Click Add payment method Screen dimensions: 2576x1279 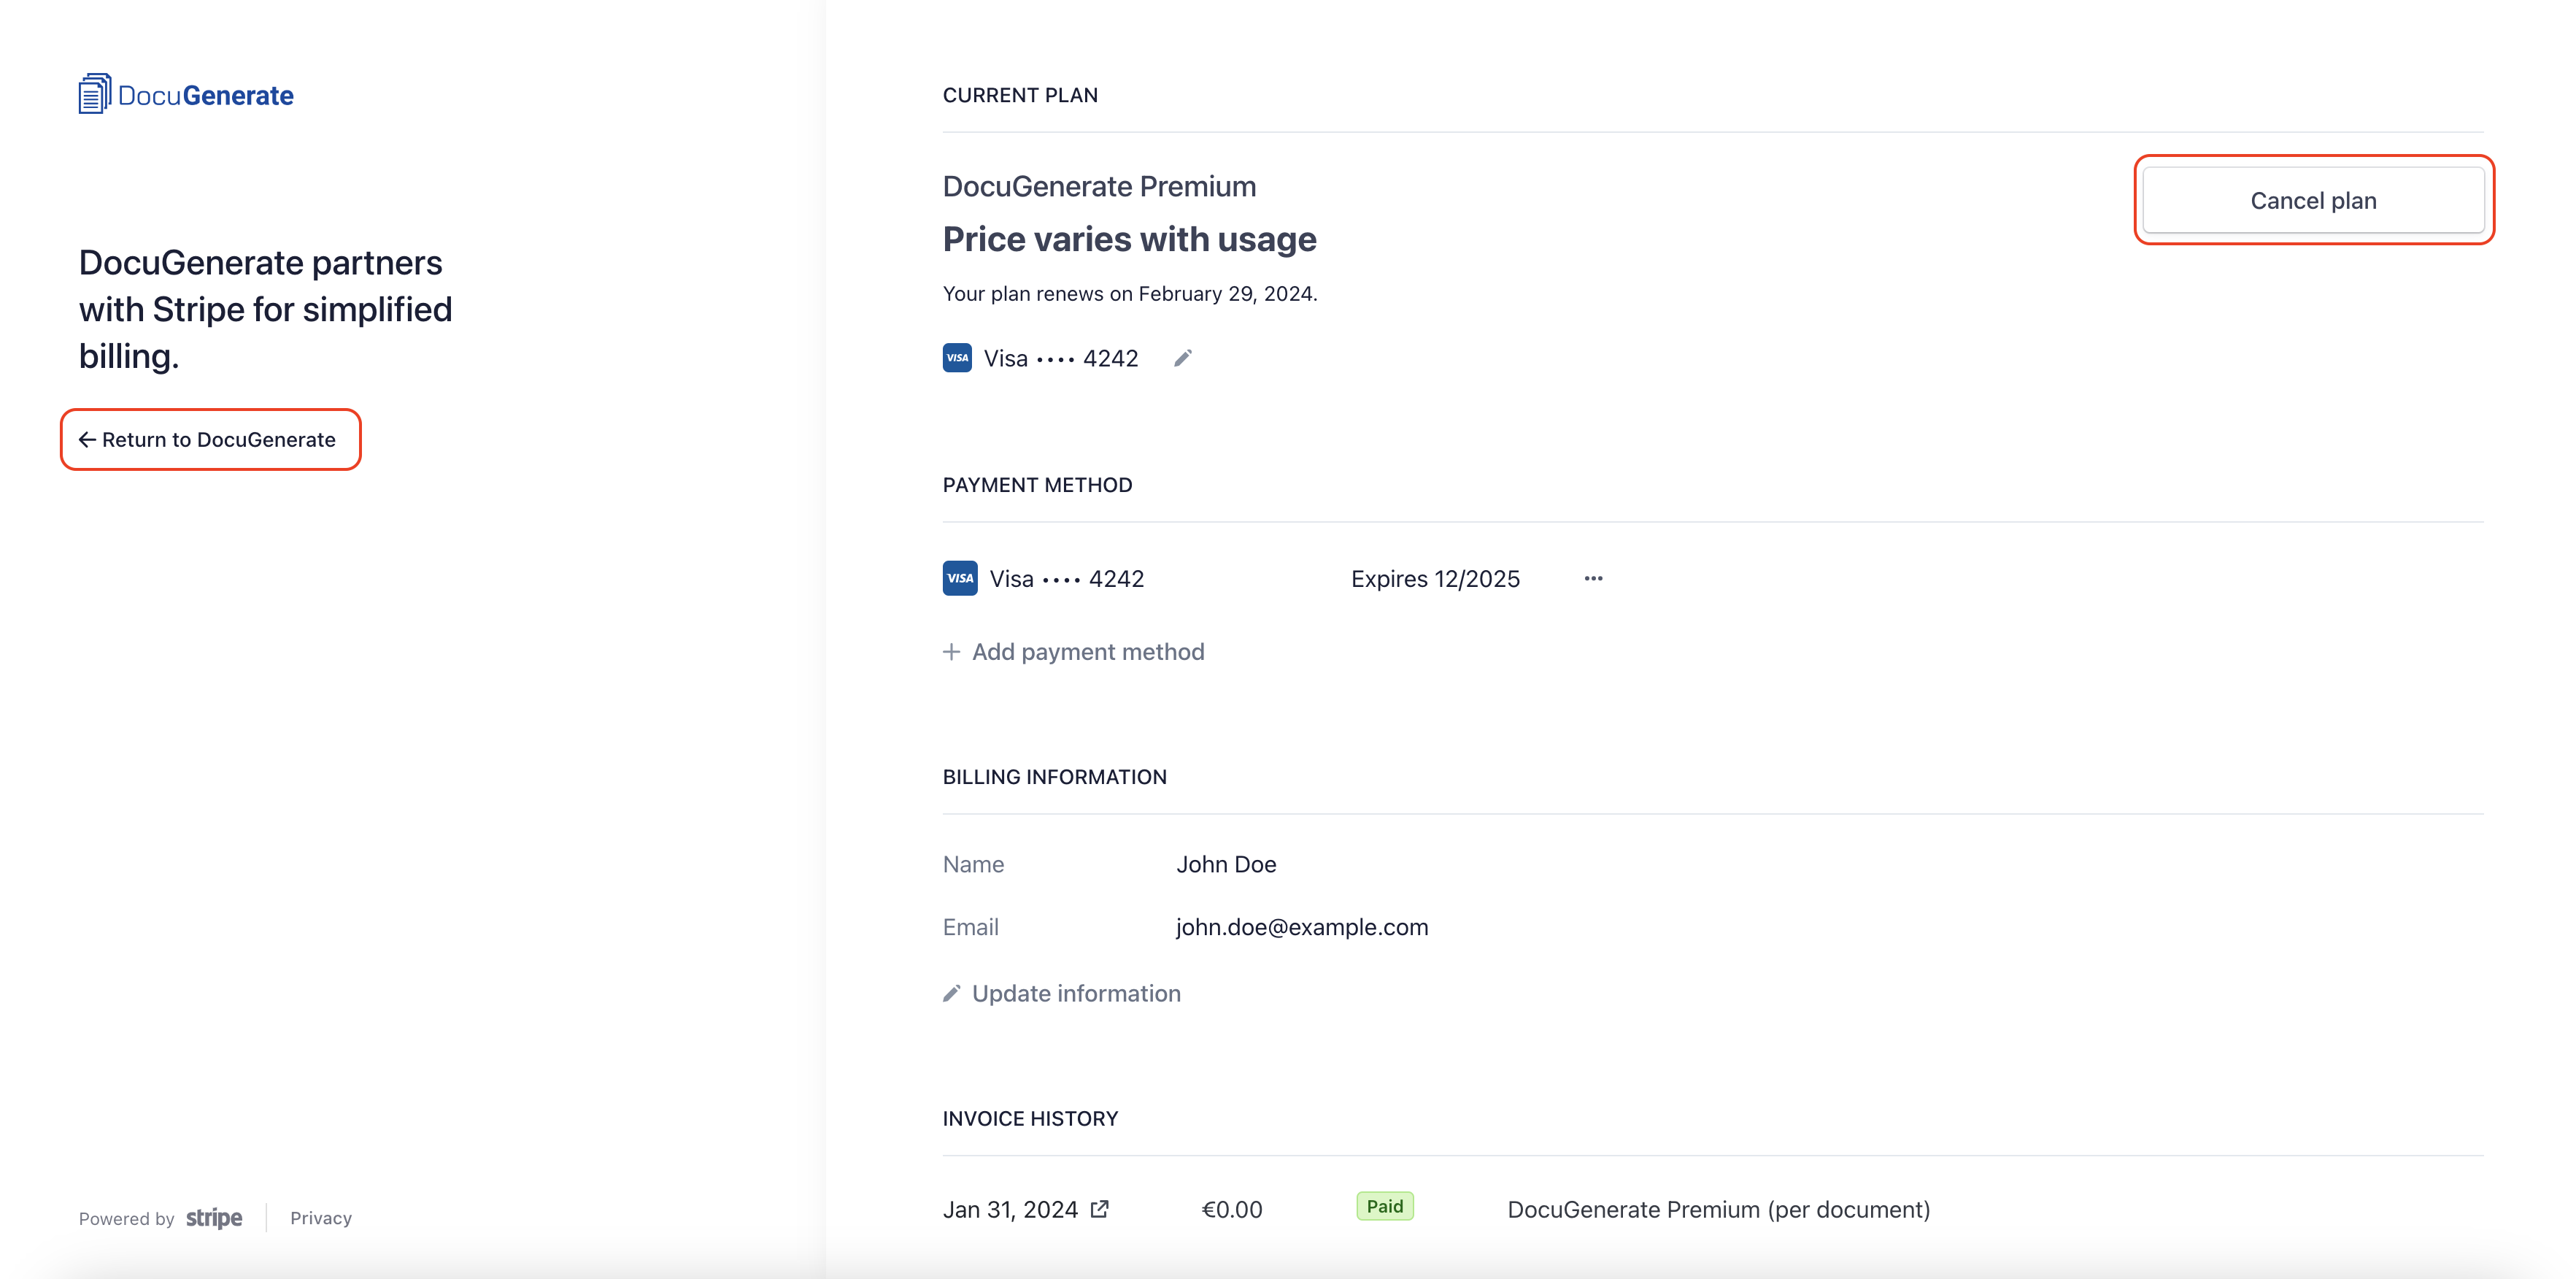click(1087, 652)
